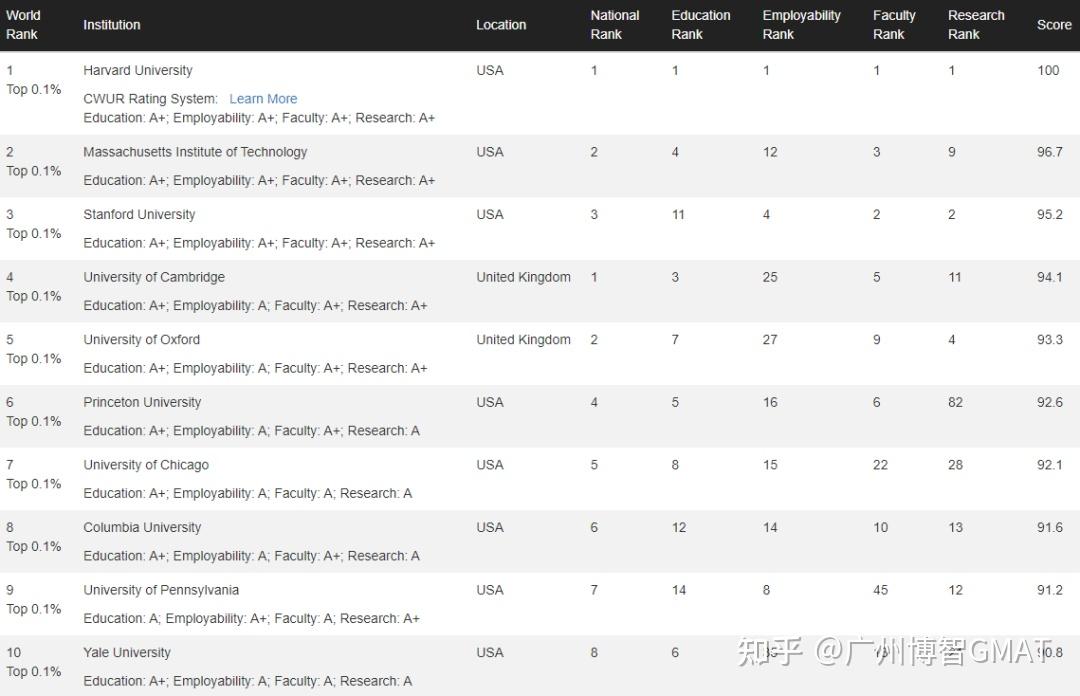Screen dimensions: 1080x696
Task: Click the University of Cambridge name
Action: pyautogui.click(x=154, y=277)
